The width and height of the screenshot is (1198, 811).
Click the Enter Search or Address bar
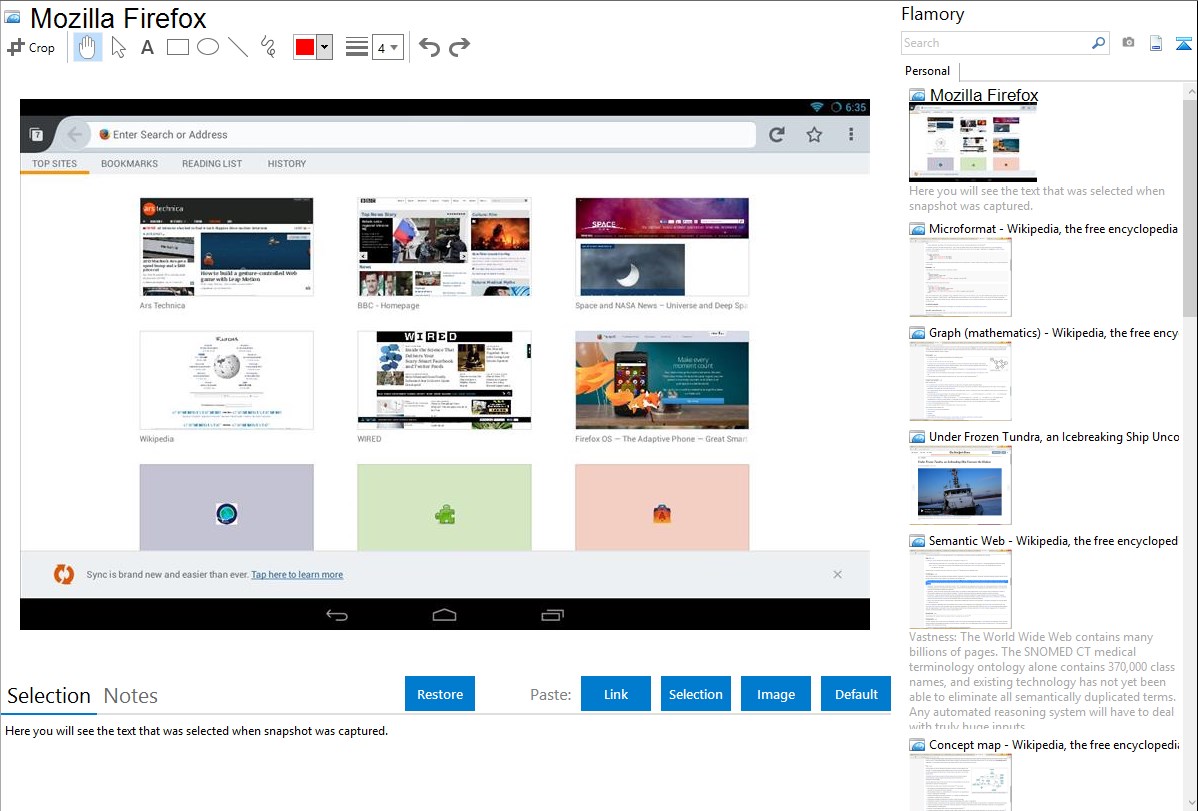tap(423, 135)
